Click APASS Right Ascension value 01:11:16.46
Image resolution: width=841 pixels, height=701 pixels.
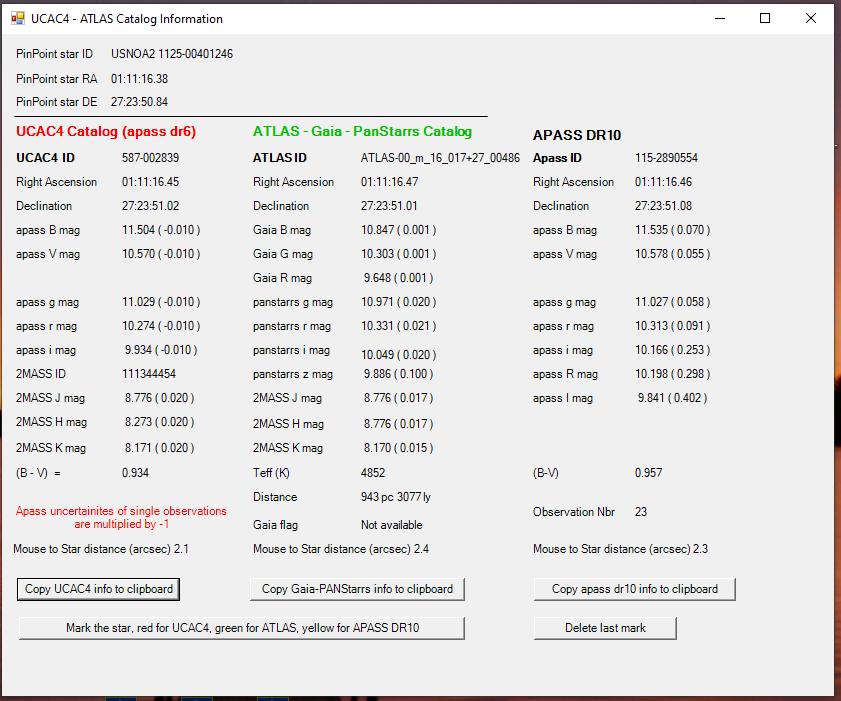pyautogui.click(x=663, y=182)
